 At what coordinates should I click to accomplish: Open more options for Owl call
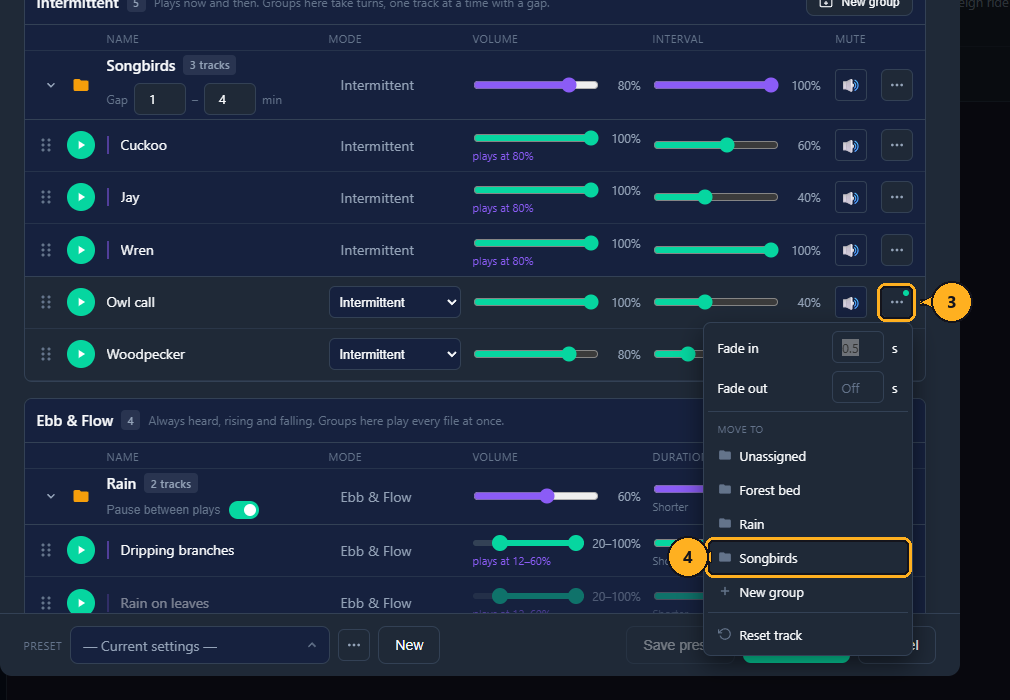[x=896, y=302]
